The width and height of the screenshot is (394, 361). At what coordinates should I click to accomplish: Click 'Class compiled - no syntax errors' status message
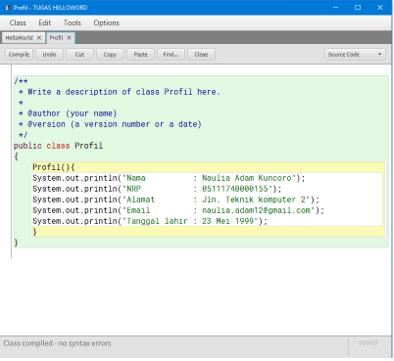tap(57, 343)
